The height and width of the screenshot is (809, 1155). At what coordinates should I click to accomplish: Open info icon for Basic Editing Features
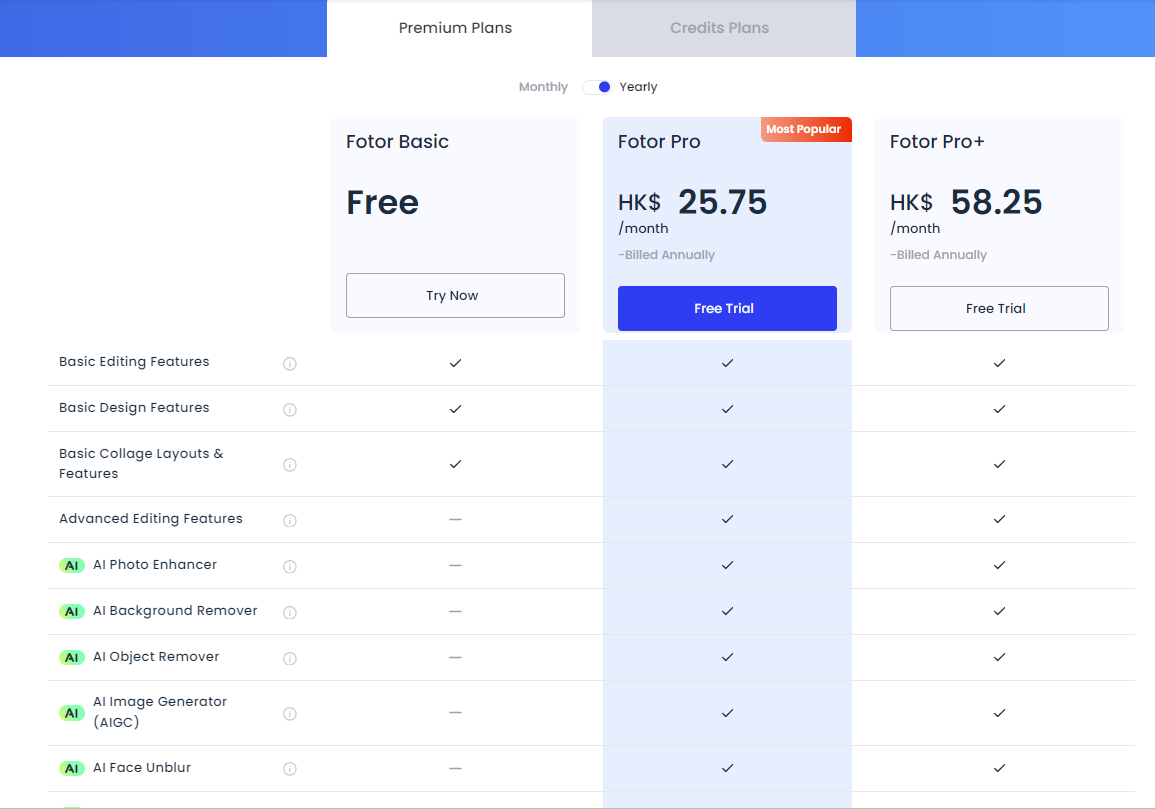point(289,364)
